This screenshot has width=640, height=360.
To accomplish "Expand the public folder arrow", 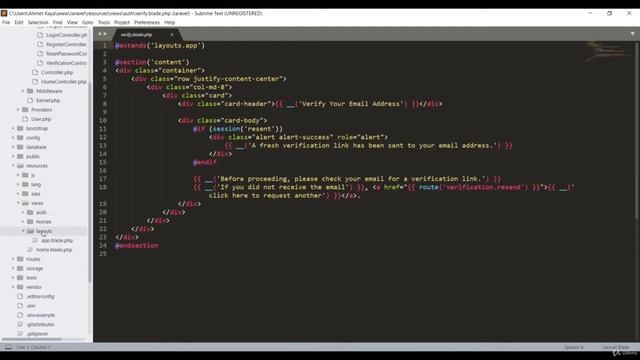I will (x=13, y=156).
